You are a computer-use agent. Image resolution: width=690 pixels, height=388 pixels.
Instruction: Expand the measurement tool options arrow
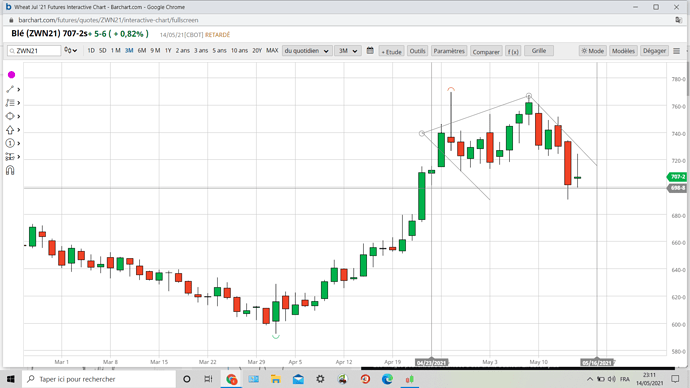18,157
